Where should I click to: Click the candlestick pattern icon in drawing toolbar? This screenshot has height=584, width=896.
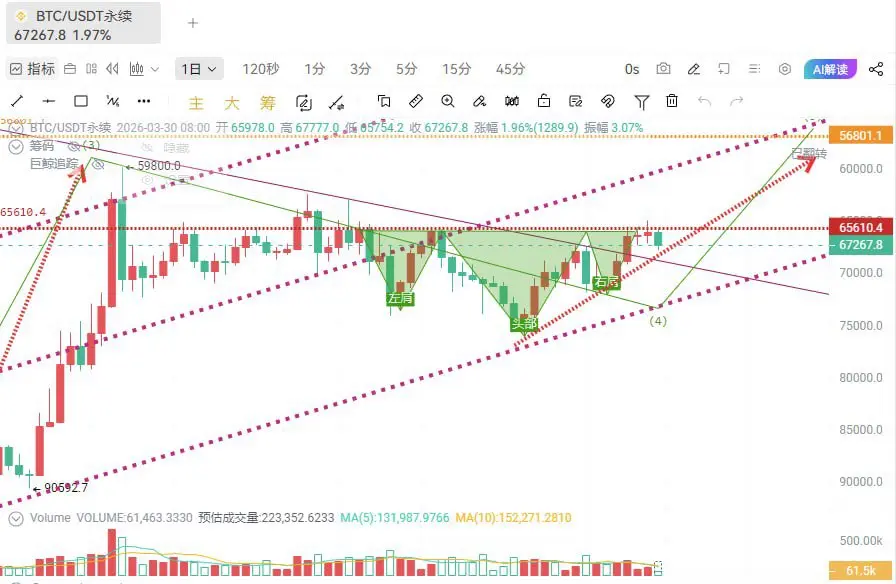(x=512, y=101)
